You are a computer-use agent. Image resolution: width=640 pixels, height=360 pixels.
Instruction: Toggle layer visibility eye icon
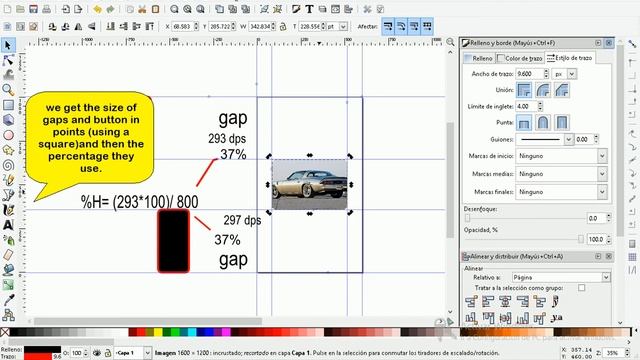(97, 353)
